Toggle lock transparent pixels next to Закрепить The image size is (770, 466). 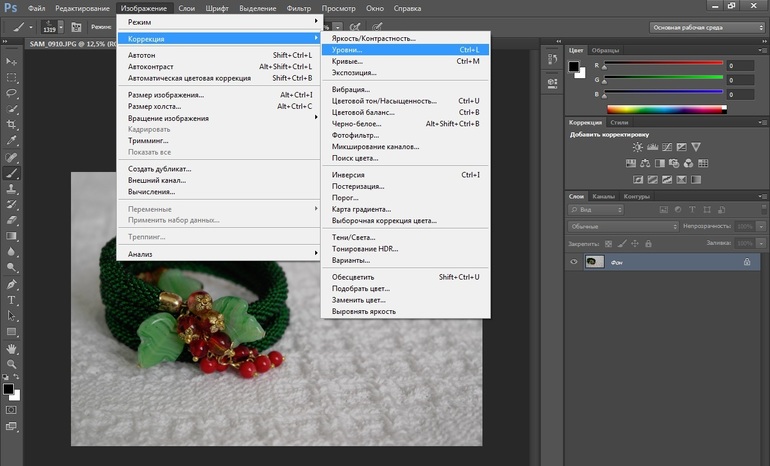click(x=609, y=242)
